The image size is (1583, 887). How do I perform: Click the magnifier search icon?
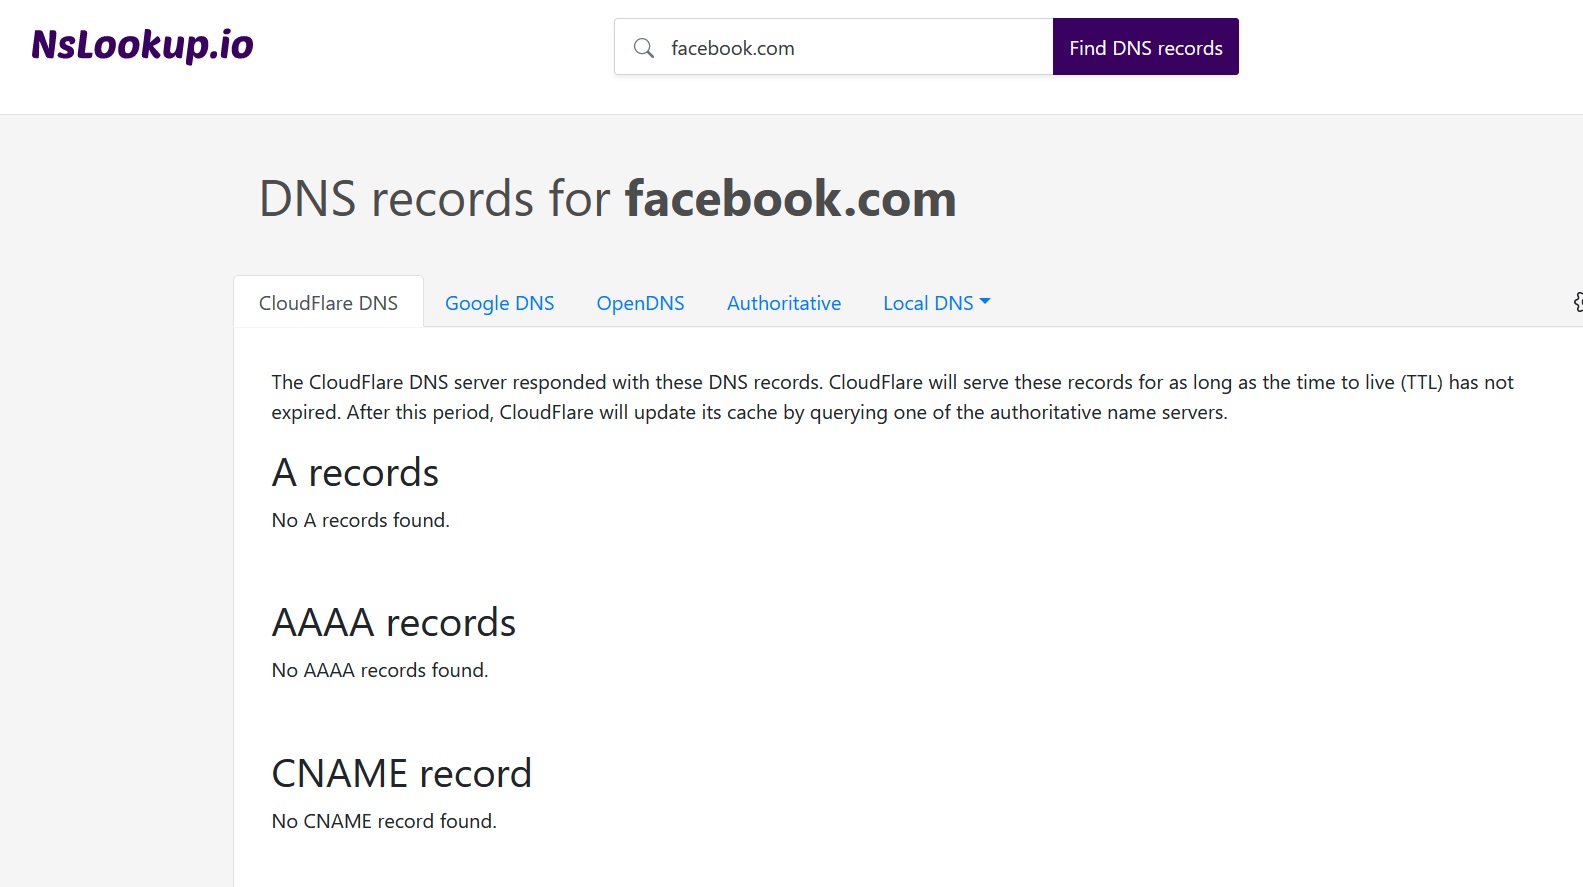click(644, 48)
